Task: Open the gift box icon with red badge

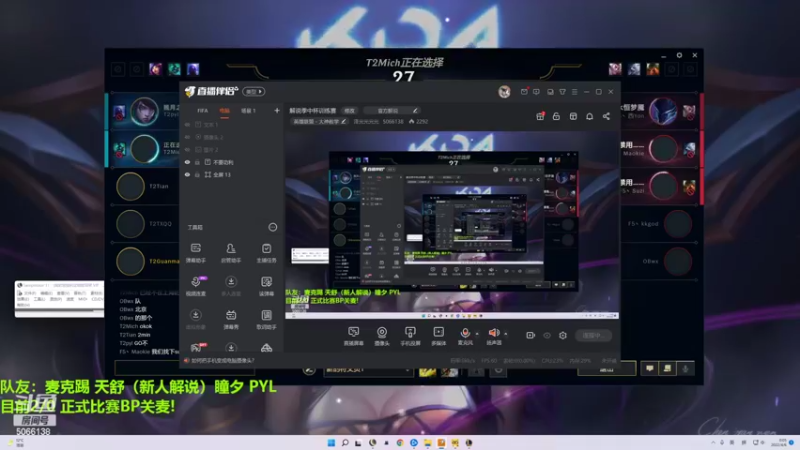Action: coord(540,116)
